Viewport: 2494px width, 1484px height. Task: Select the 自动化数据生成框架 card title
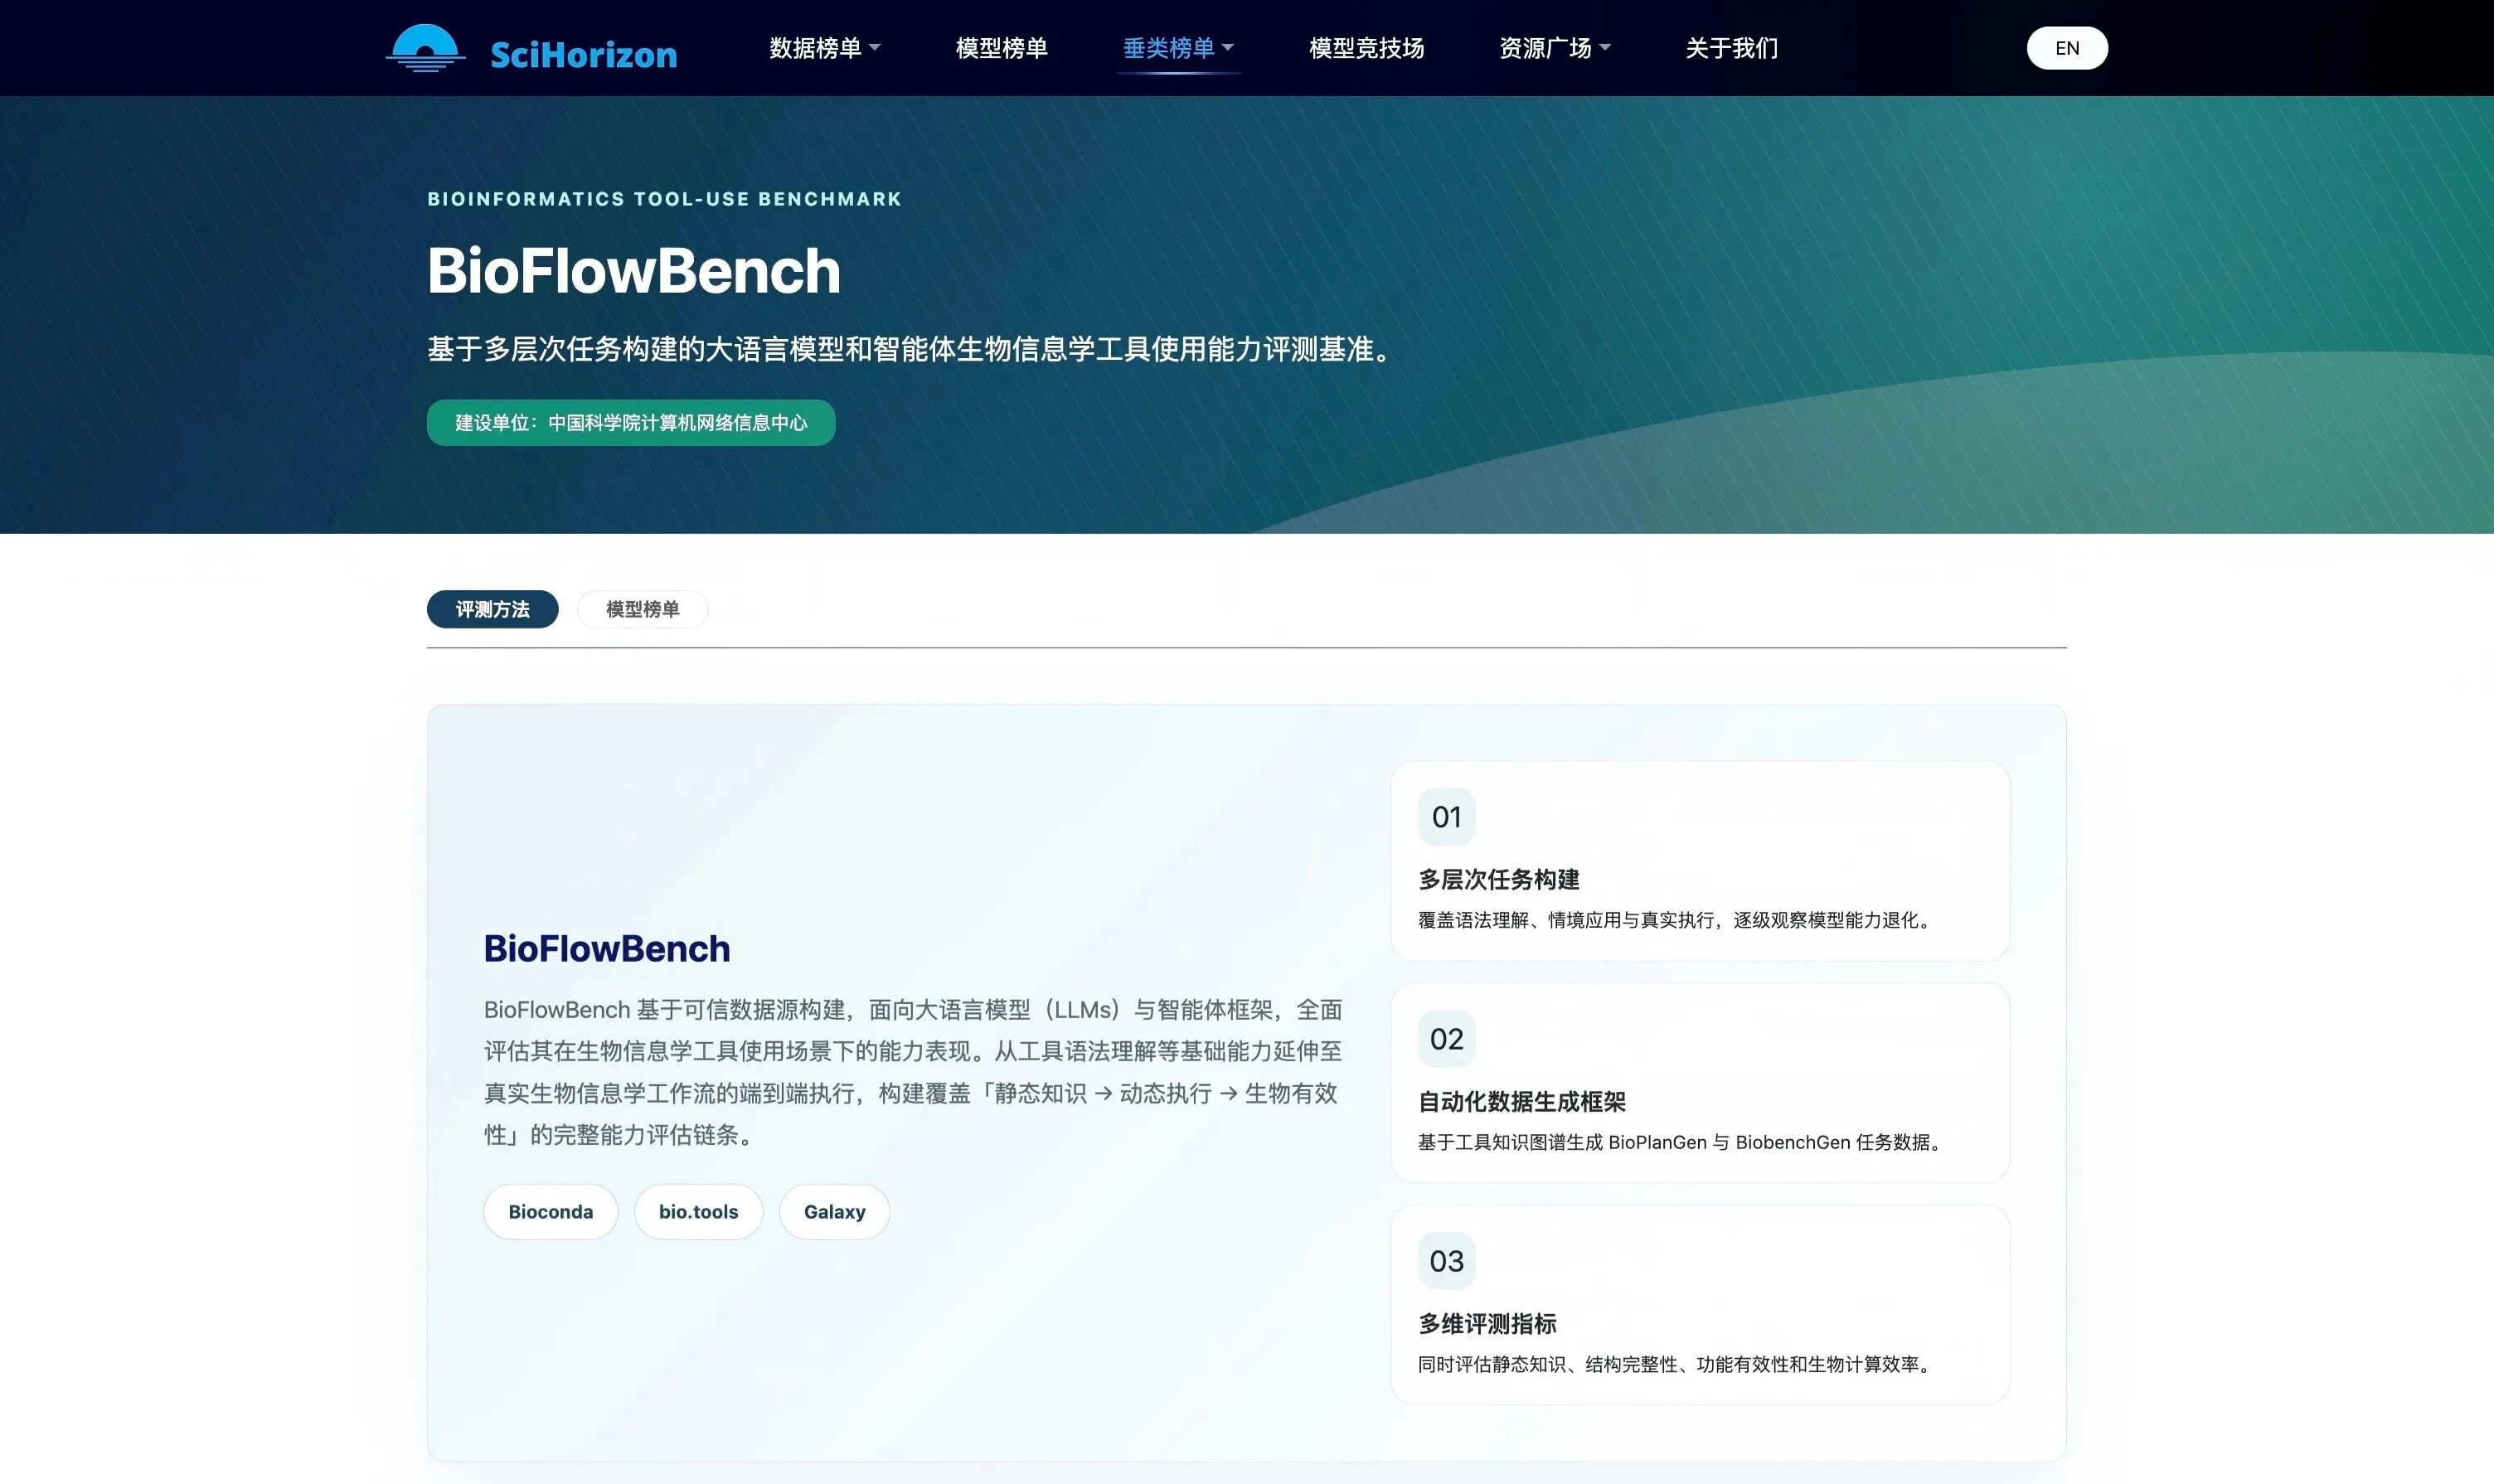(x=1522, y=1102)
